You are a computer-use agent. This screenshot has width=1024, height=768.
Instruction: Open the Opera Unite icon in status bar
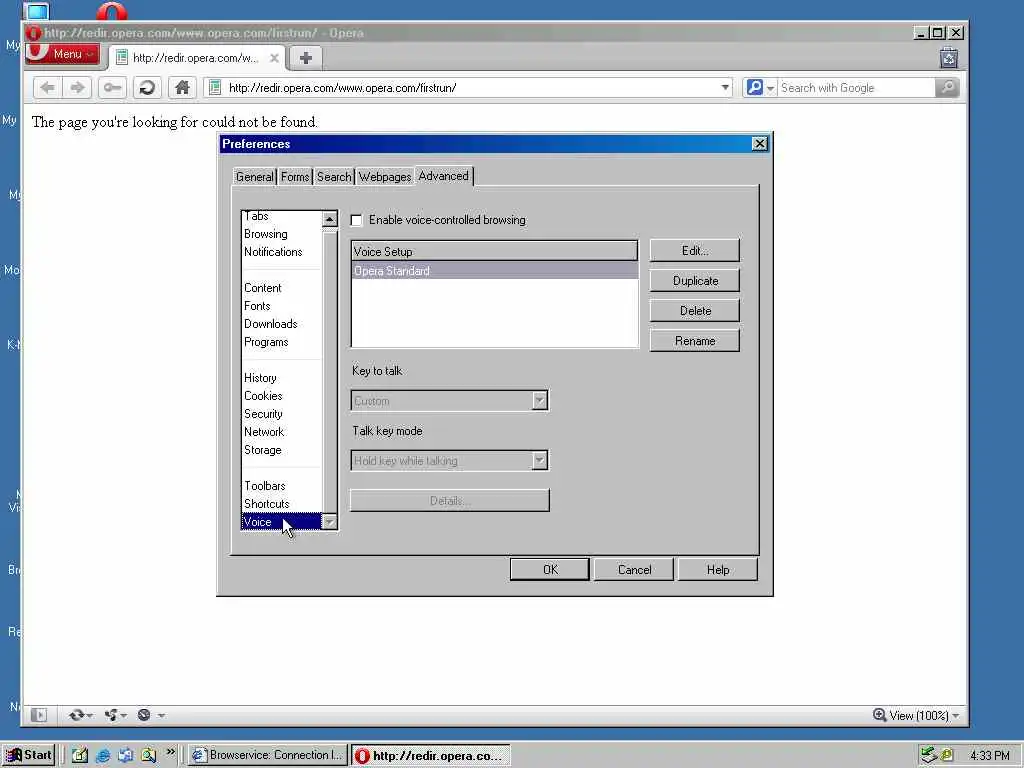110,715
